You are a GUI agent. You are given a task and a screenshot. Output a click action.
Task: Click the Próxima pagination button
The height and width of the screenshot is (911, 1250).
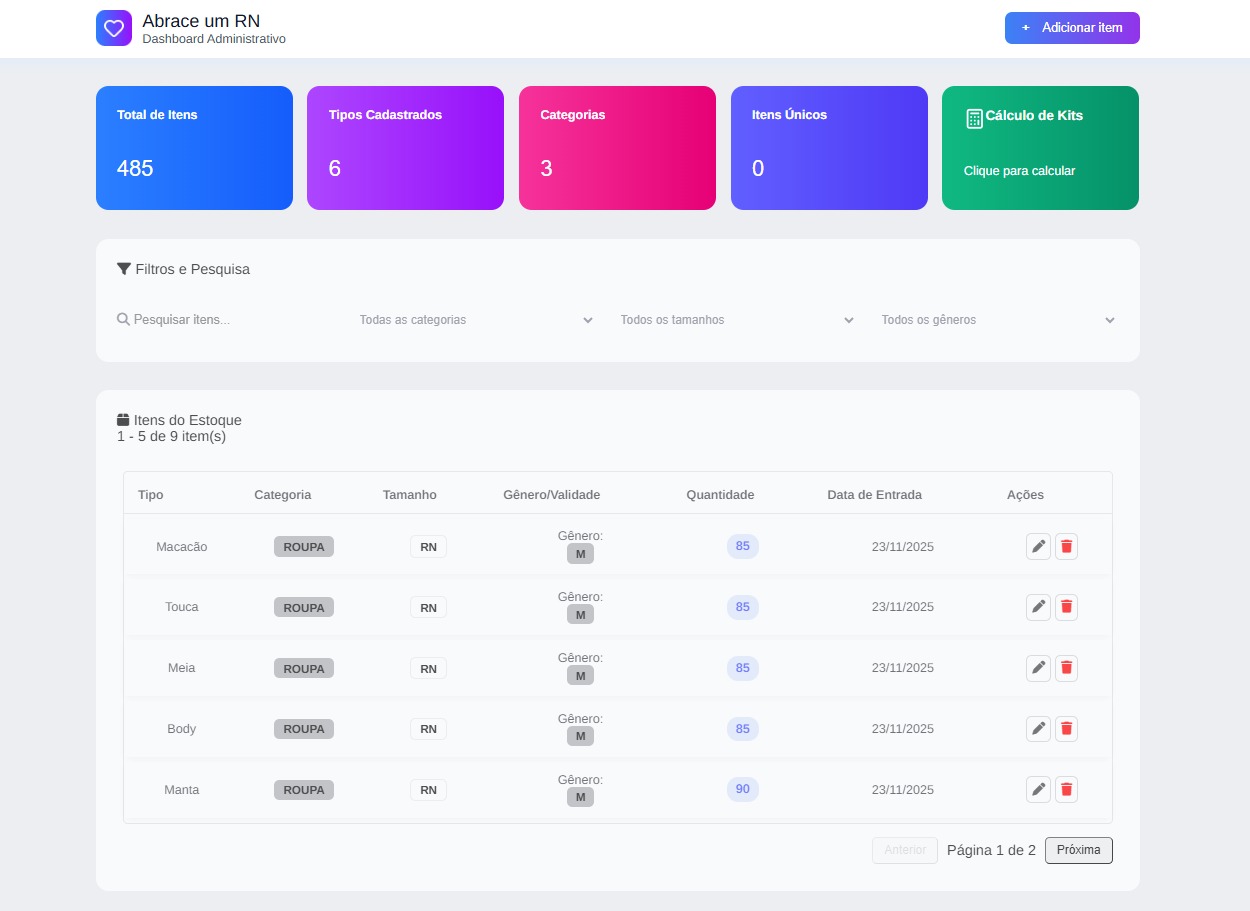click(1078, 850)
